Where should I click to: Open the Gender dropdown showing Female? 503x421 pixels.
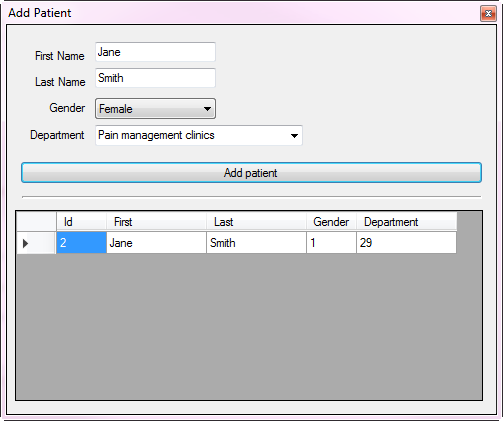pos(155,109)
